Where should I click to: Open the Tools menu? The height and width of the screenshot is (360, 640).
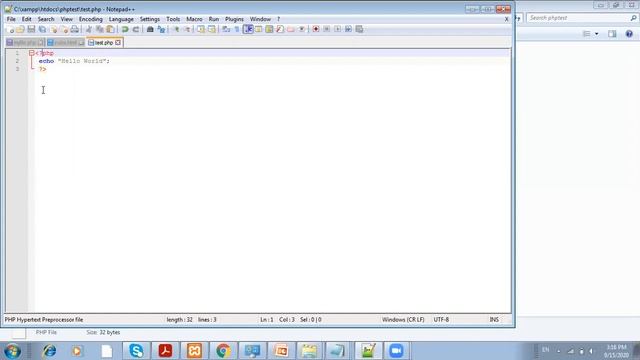click(173, 19)
